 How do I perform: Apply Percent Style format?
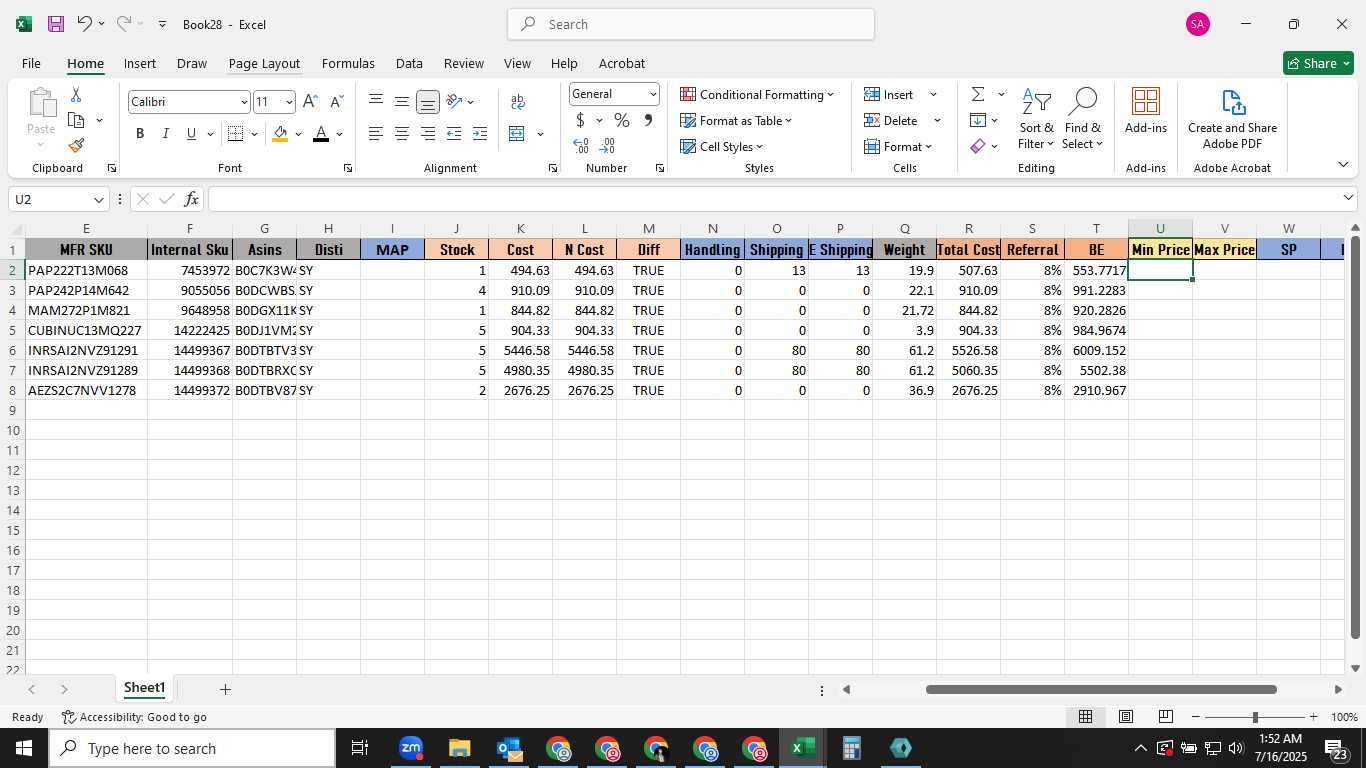622,120
